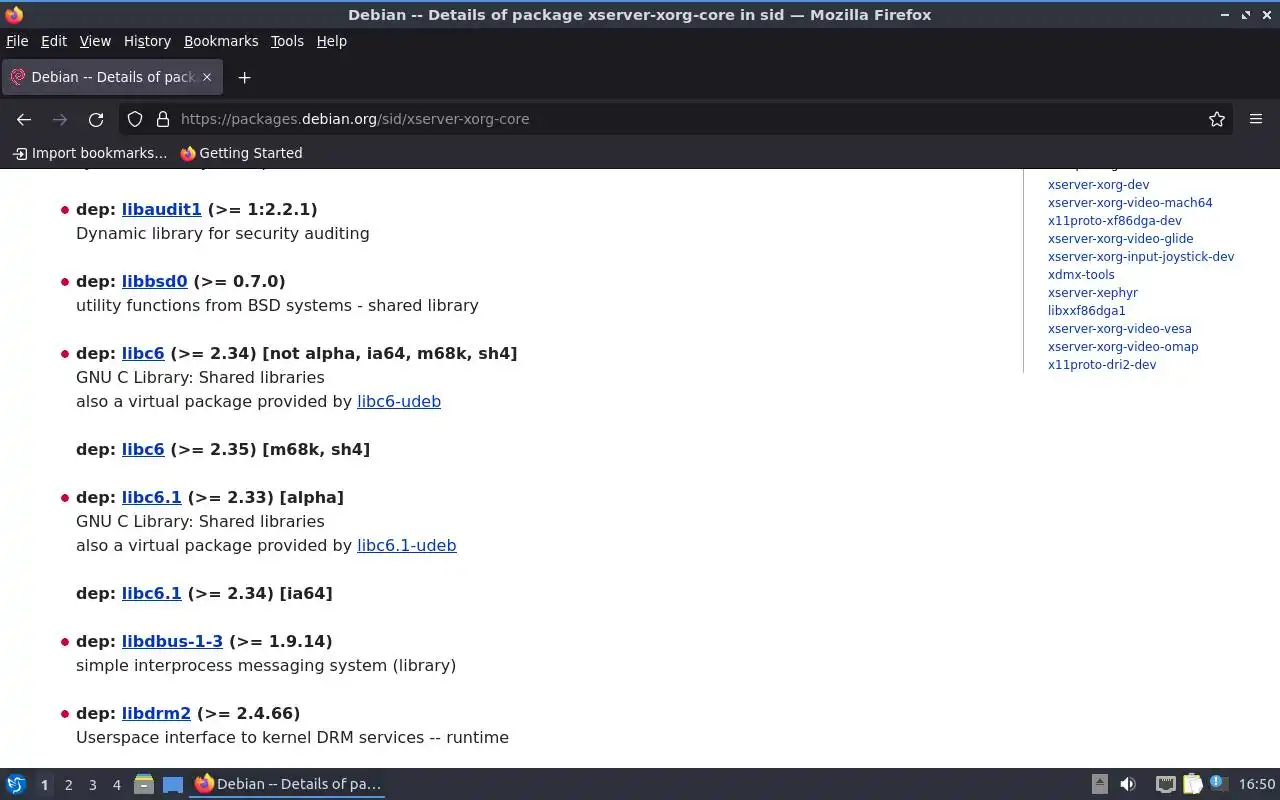Click 'Userspace interface to kernel DRM services' text
The height and width of the screenshot is (800, 1280).
(x=250, y=737)
